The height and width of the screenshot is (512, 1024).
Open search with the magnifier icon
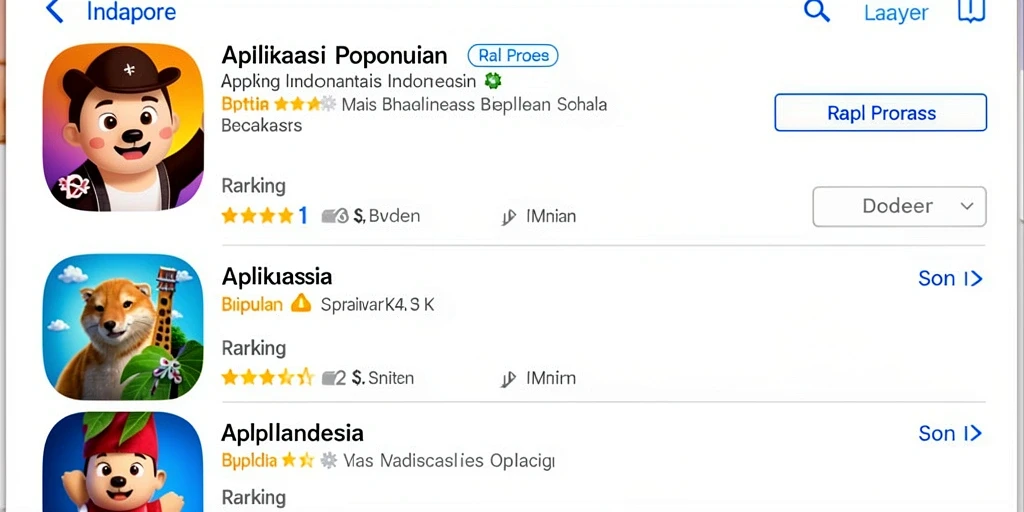pyautogui.click(x=816, y=11)
